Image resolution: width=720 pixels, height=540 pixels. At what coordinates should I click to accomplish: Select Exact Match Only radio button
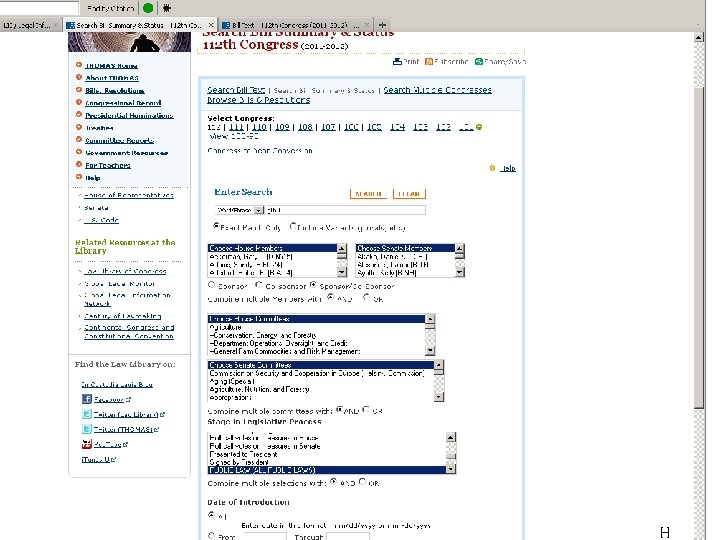click(x=216, y=226)
